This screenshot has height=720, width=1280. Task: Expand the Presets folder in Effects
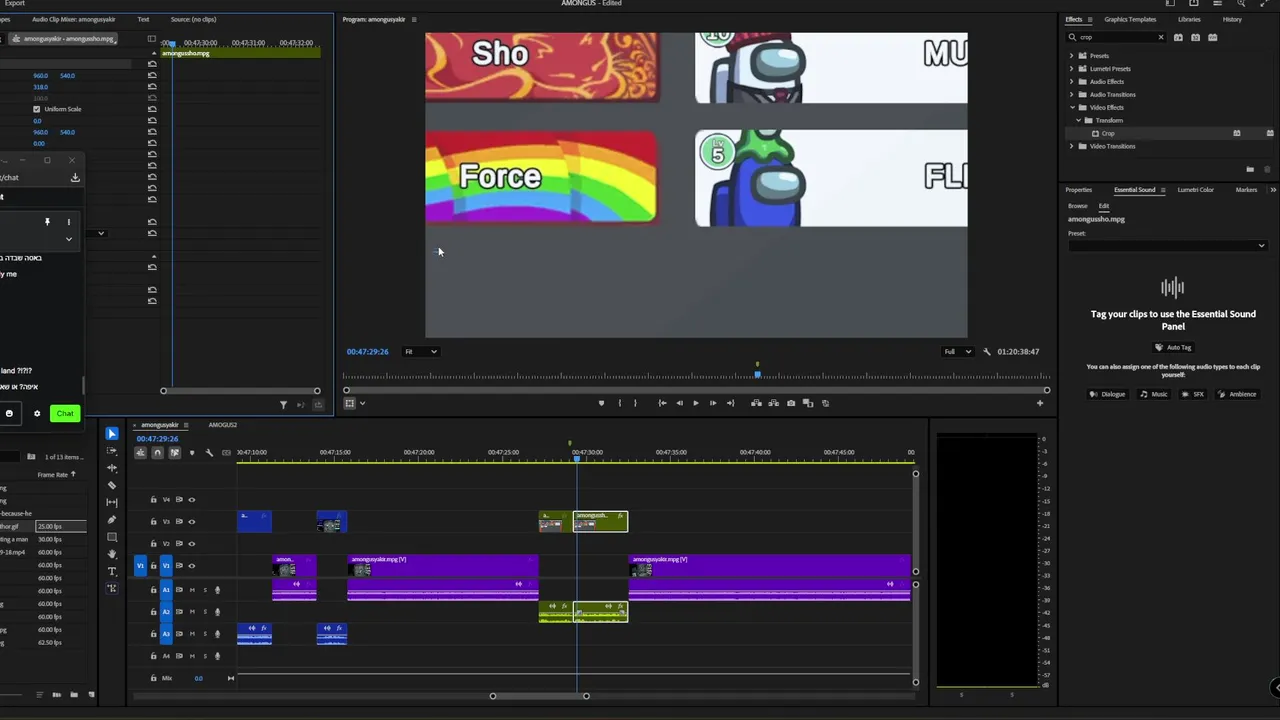click(1071, 56)
